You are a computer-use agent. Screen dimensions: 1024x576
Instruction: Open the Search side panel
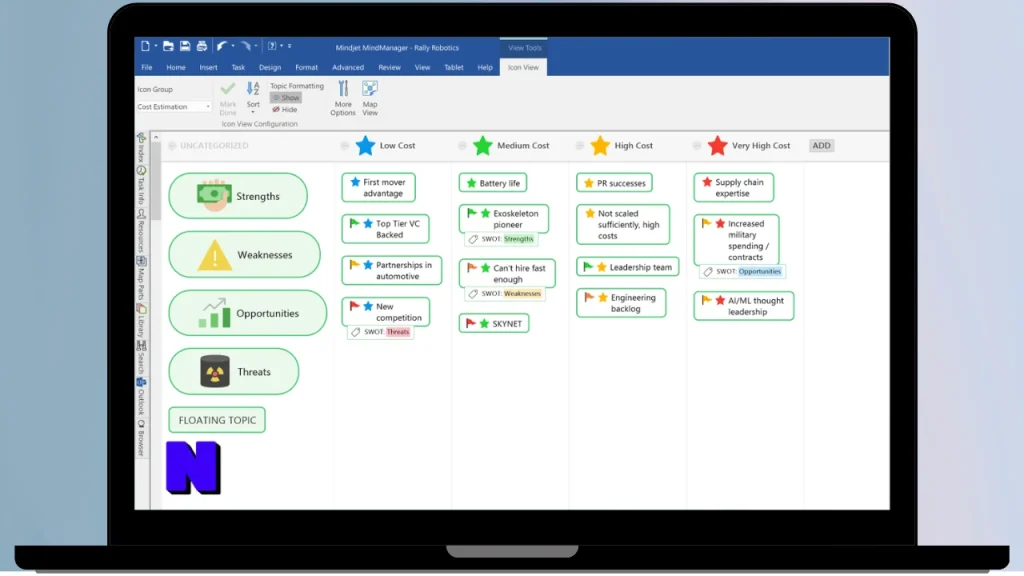pos(141,358)
